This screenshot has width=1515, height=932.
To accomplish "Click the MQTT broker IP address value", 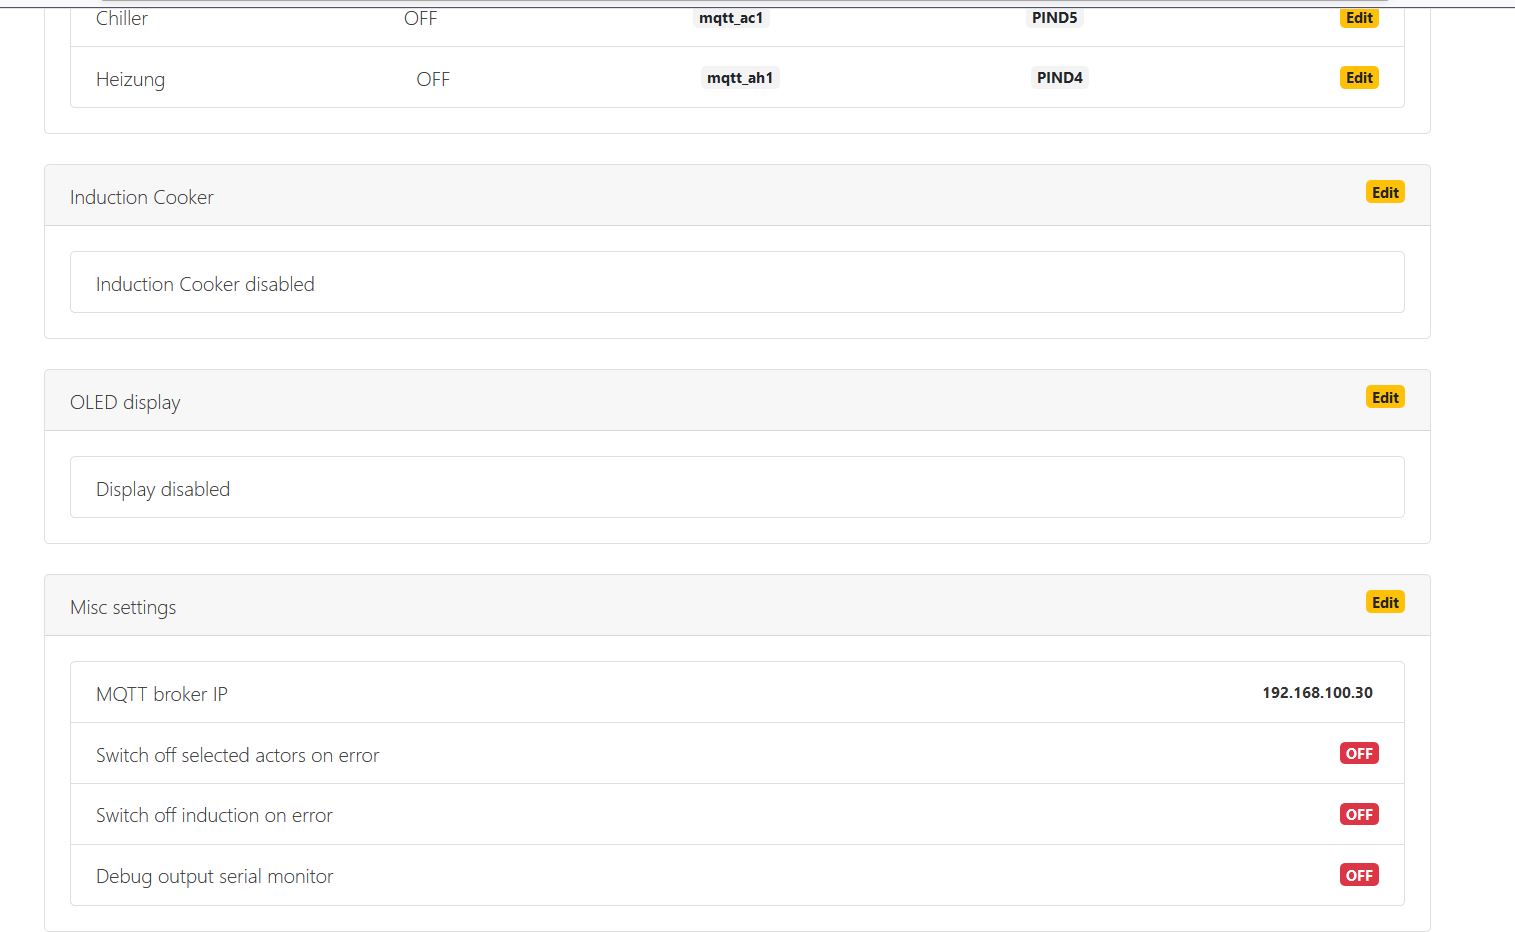I will [1317, 693].
